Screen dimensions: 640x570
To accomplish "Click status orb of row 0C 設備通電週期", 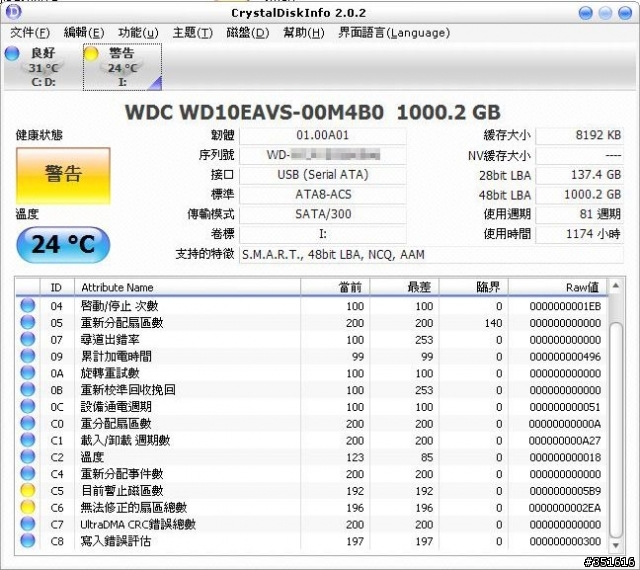I will point(28,406).
